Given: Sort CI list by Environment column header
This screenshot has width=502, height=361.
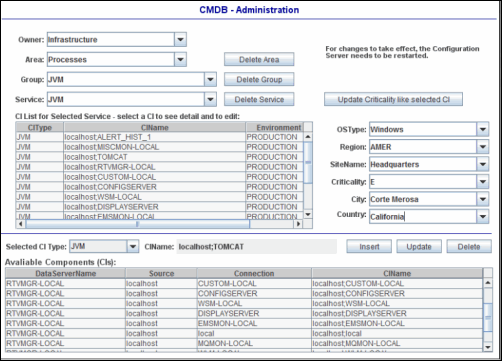Looking at the screenshot, I should pyautogui.click(x=275, y=127).
